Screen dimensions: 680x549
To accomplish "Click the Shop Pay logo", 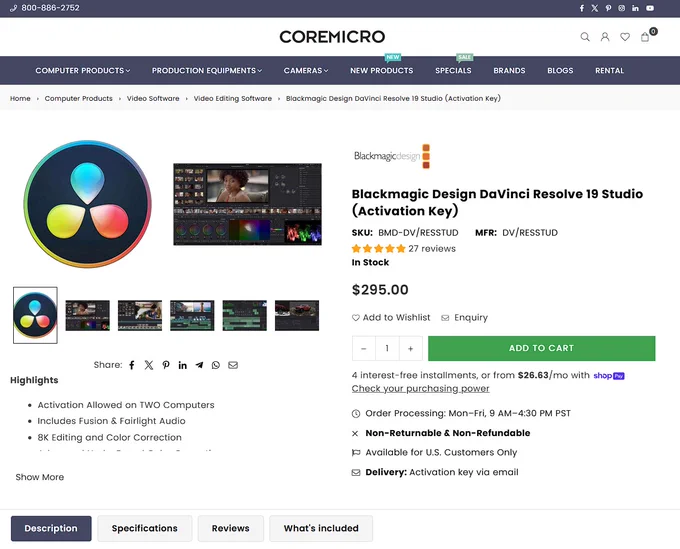I will pyautogui.click(x=609, y=376).
